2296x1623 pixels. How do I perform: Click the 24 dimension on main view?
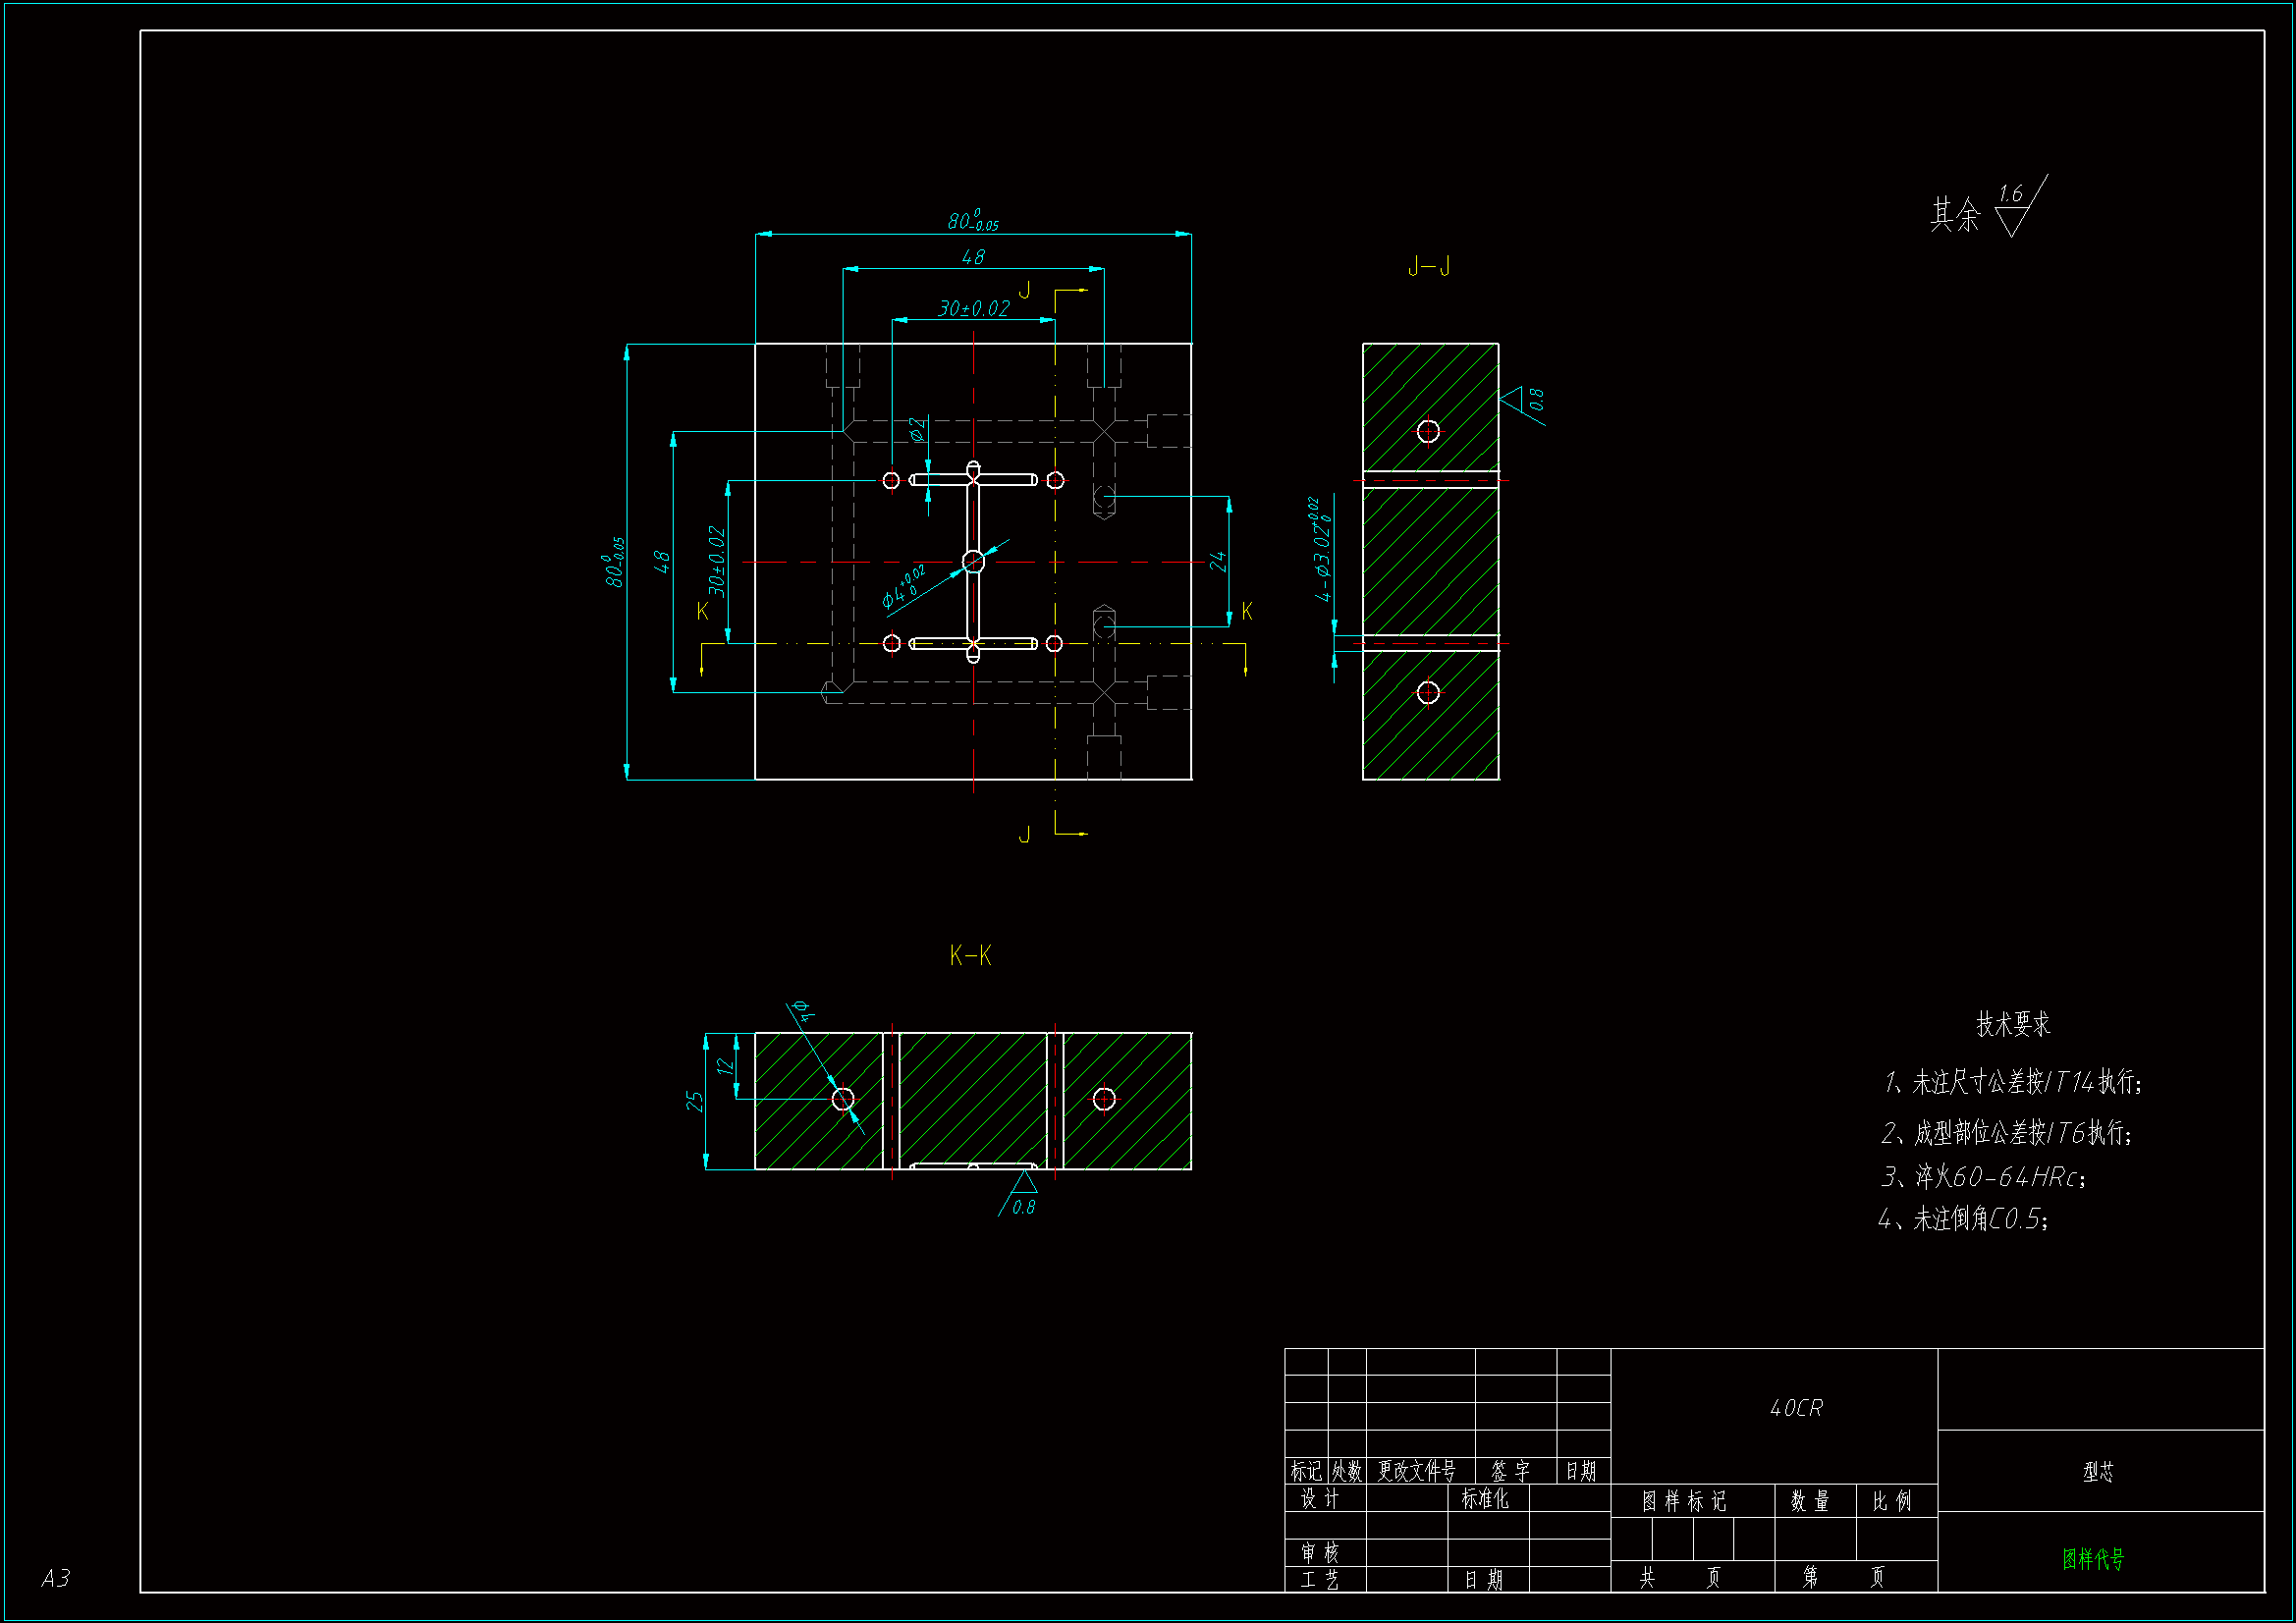[x=1218, y=561]
